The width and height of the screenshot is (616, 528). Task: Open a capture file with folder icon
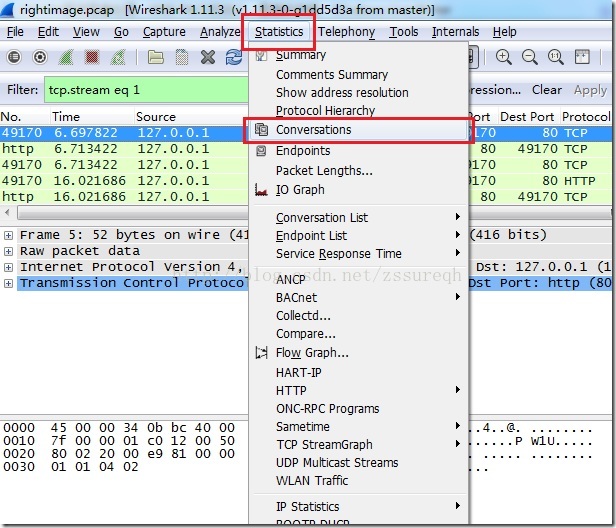coord(156,57)
